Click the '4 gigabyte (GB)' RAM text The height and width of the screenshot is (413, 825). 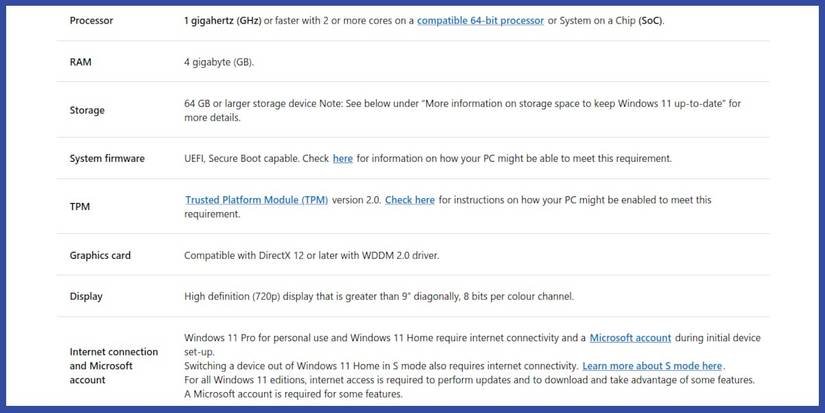pos(219,62)
